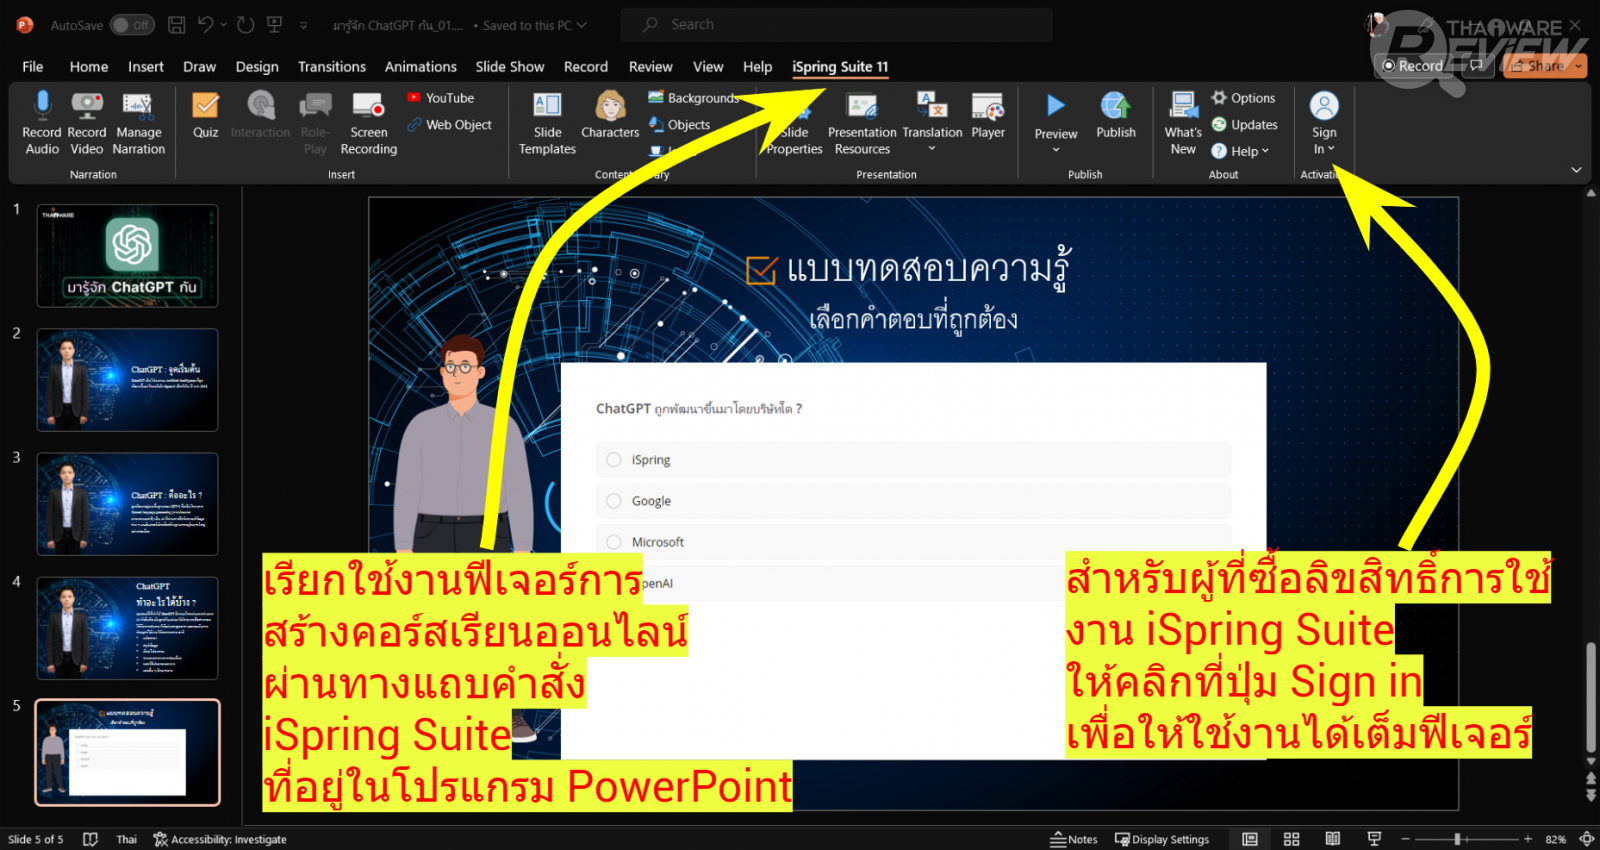Open Presentation Resources

[862, 122]
